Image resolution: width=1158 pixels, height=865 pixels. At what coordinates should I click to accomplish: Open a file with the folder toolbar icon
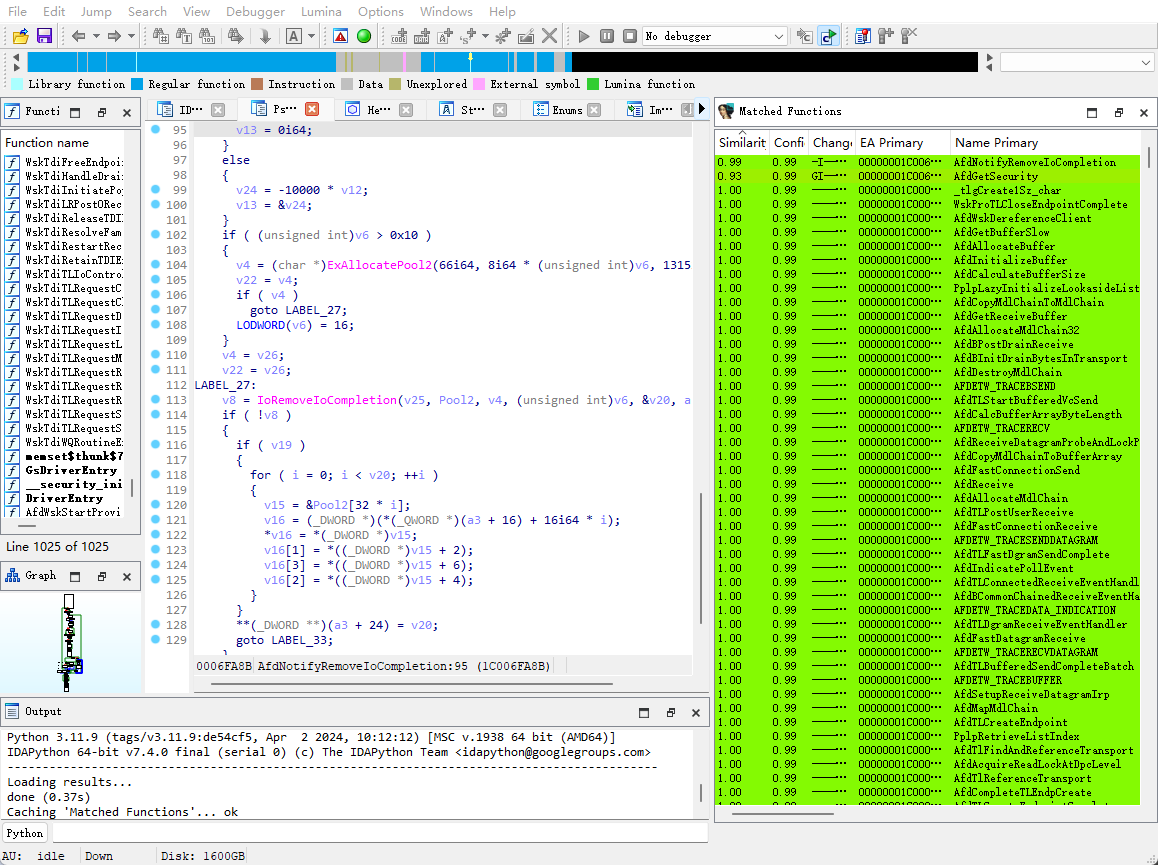[x=18, y=36]
